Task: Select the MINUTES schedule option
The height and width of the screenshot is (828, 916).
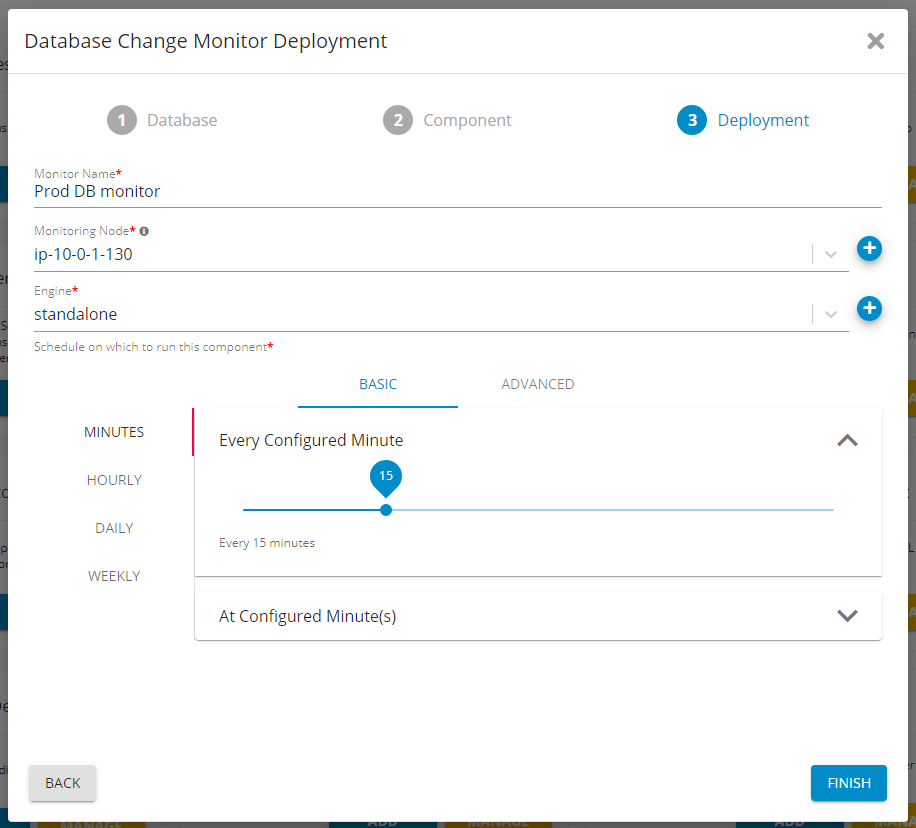Action: pos(114,432)
